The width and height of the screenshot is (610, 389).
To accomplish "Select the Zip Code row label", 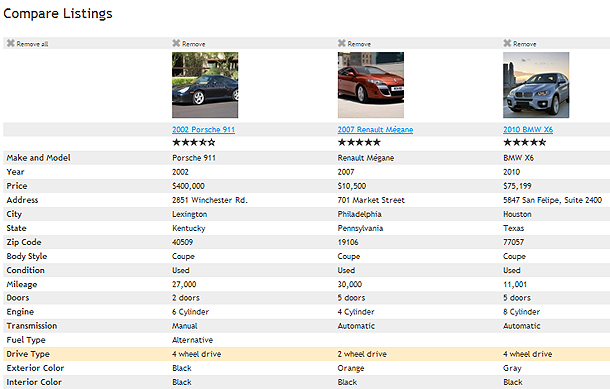I will 24,242.
